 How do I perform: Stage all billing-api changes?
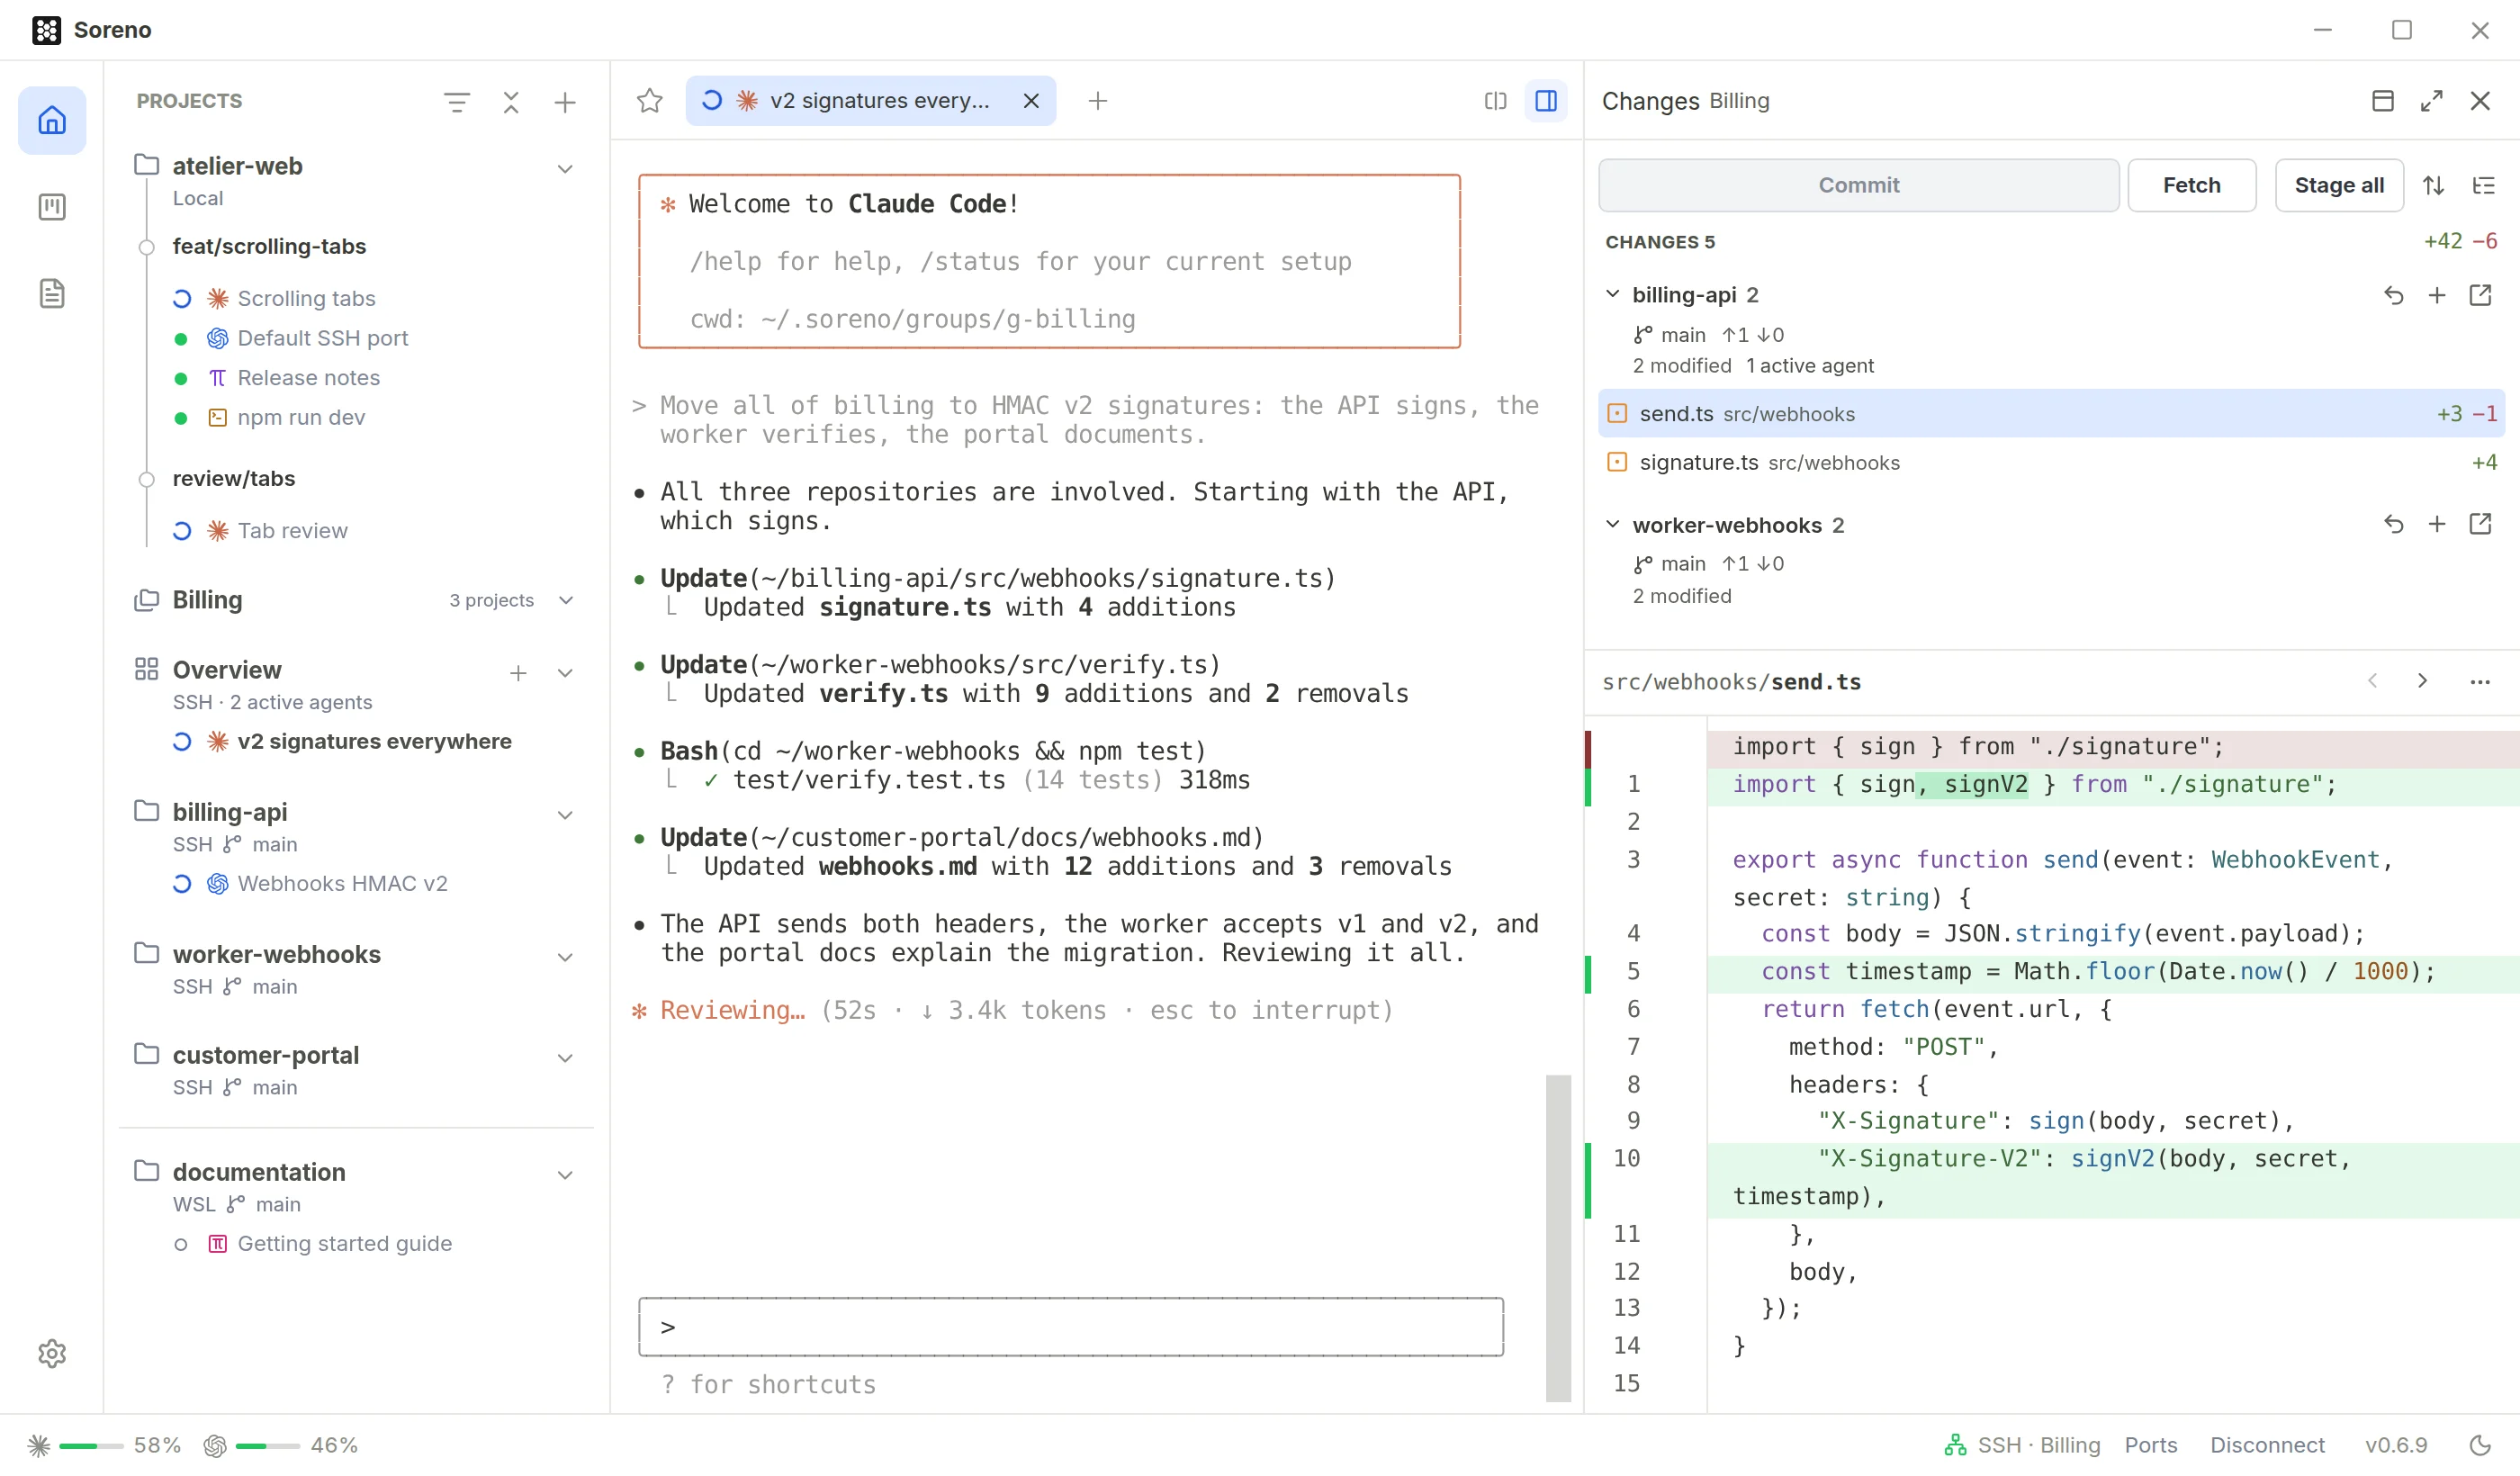pyautogui.click(x=2437, y=295)
